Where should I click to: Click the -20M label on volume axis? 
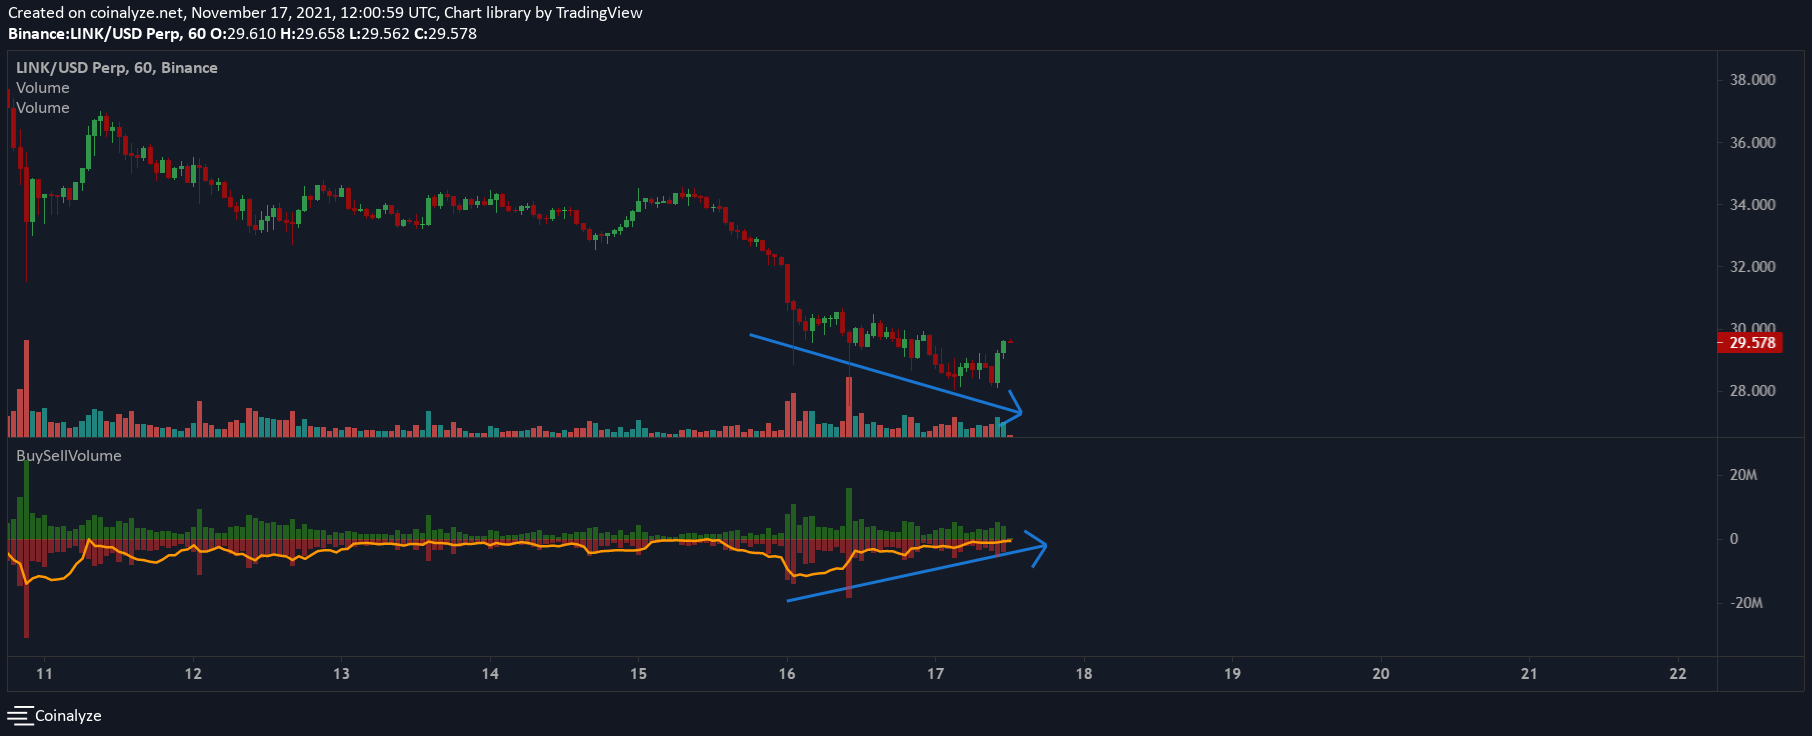[x=1747, y=603]
